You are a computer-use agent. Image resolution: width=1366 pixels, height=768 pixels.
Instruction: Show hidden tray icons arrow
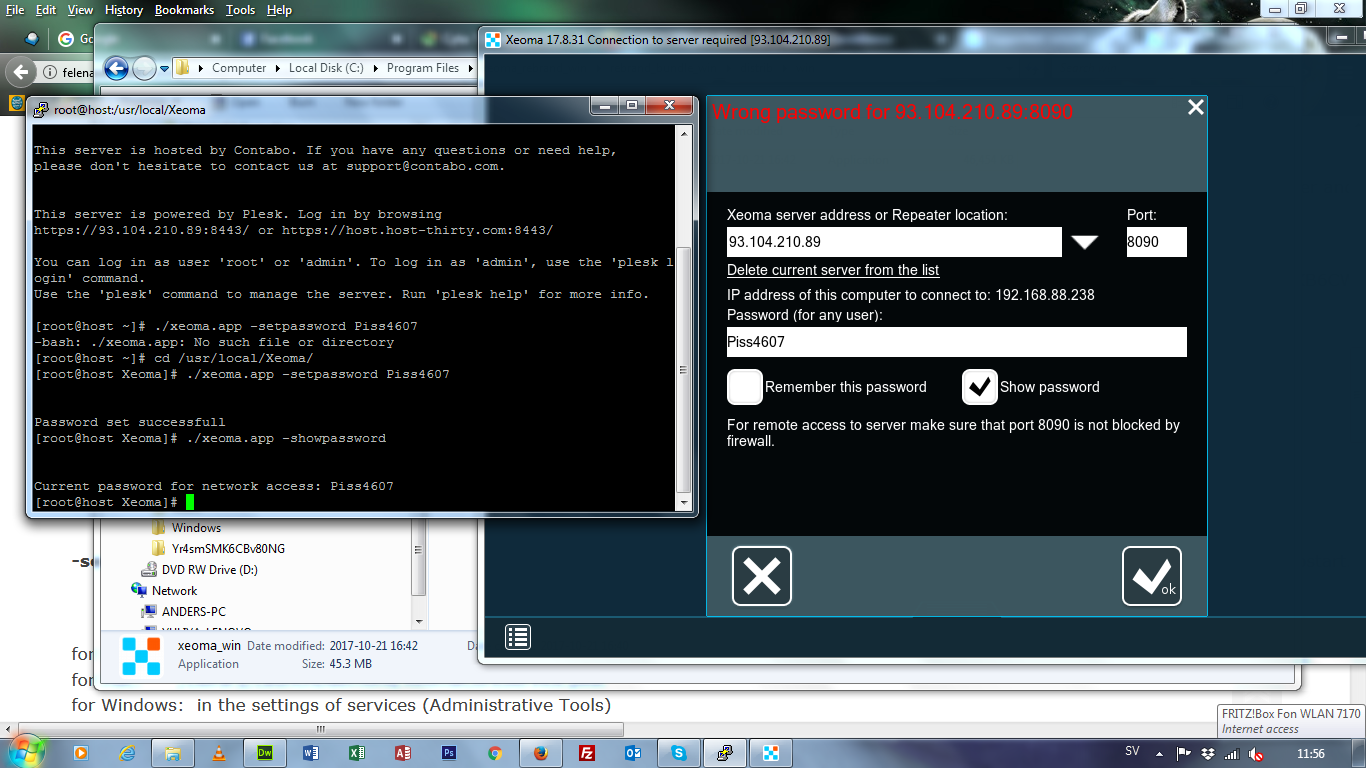[x=1160, y=753]
